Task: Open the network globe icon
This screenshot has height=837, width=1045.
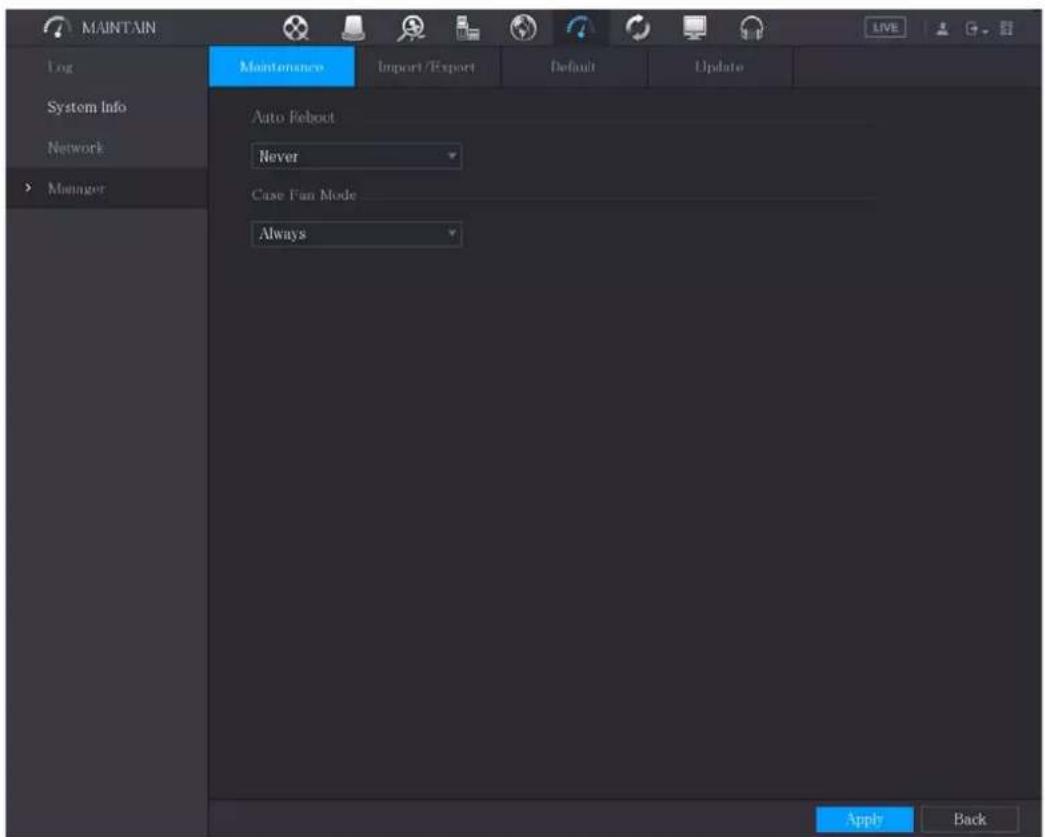Action: 523,28
